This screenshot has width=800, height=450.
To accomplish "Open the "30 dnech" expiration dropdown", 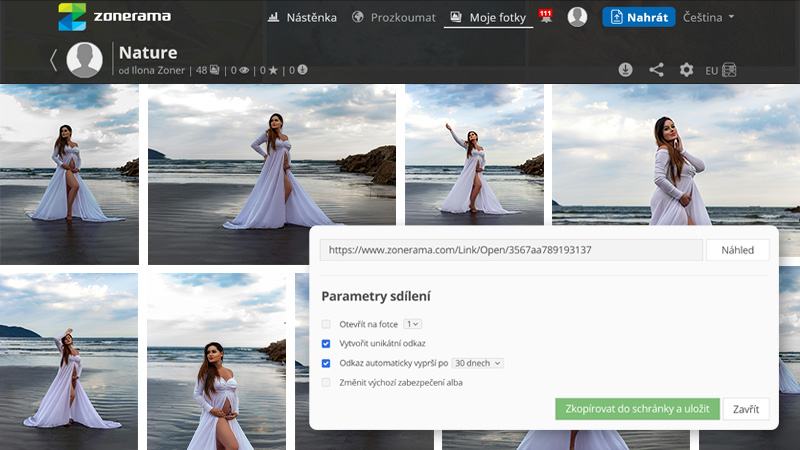I will (478, 363).
